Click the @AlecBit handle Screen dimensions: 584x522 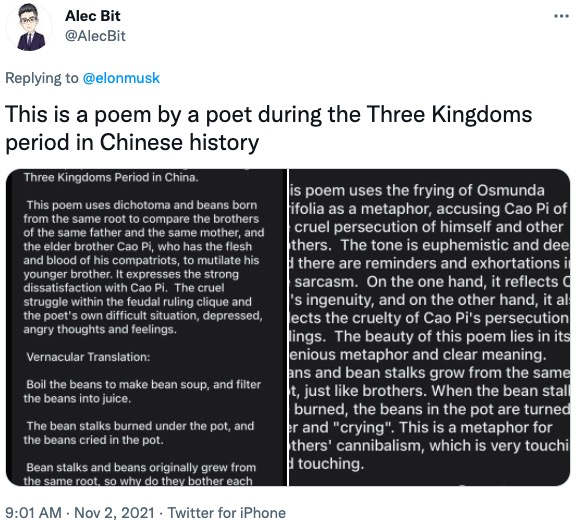[x=95, y=36]
